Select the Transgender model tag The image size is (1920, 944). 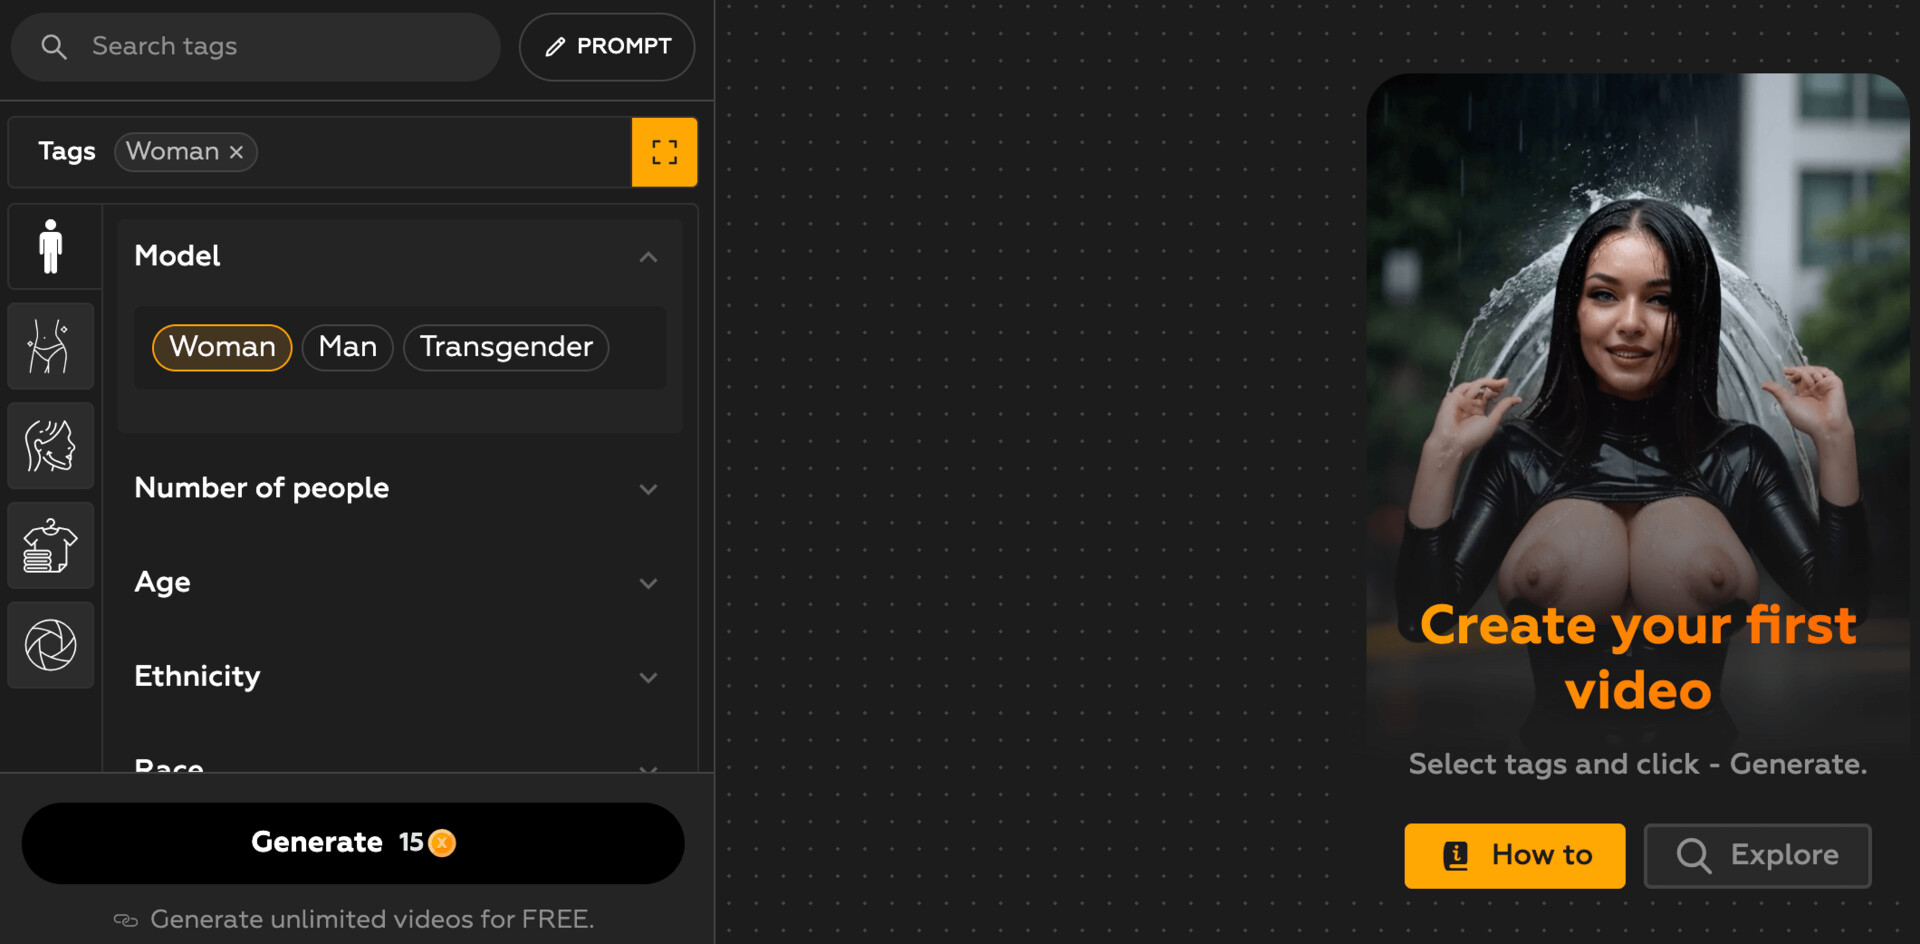pyautogui.click(x=506, y=347)
